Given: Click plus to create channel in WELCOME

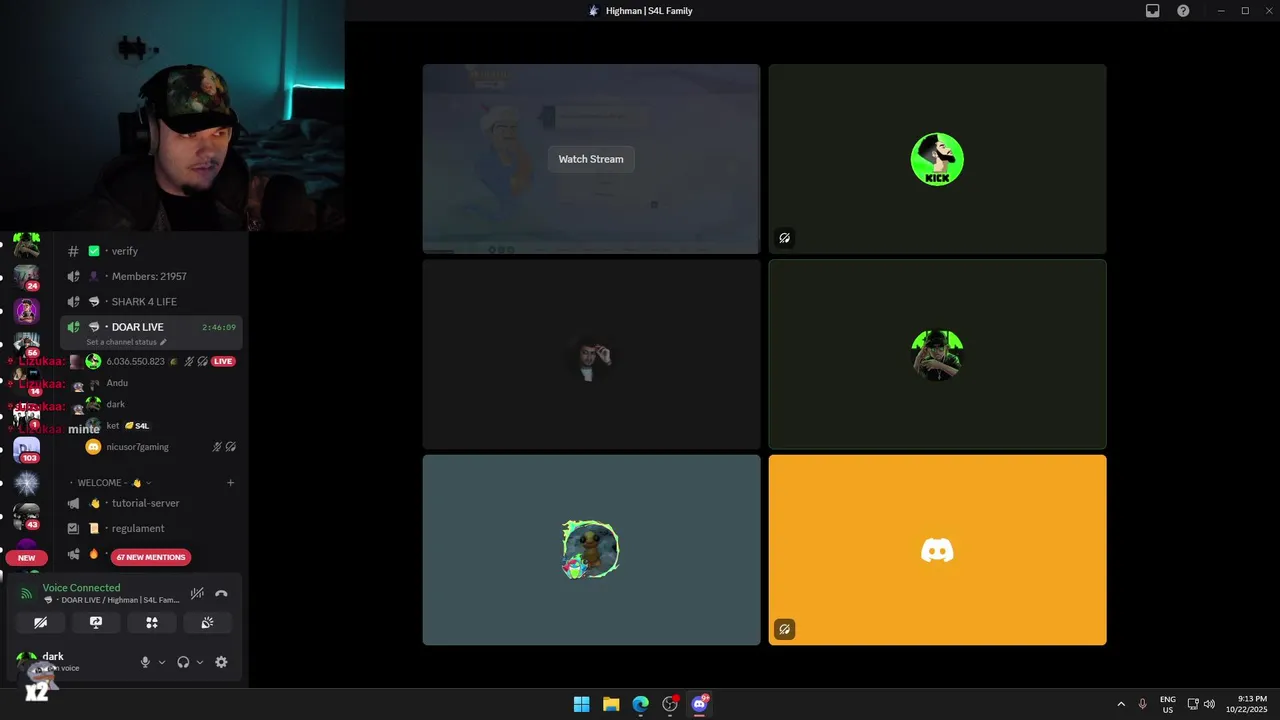Looking at the screenshot, I should point(230,483).
